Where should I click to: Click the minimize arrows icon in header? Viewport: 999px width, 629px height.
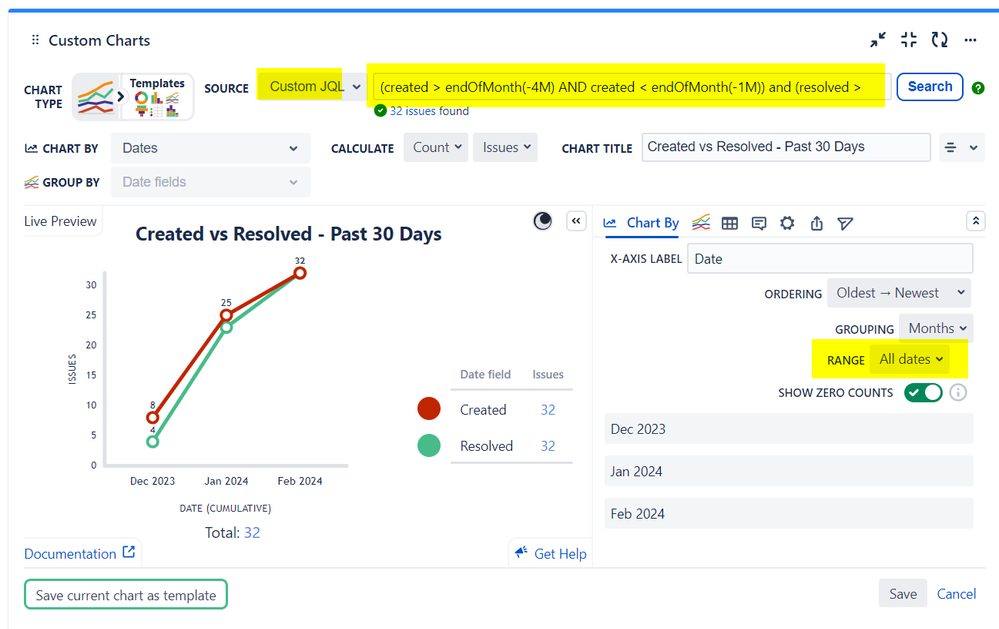pos(878,40)
